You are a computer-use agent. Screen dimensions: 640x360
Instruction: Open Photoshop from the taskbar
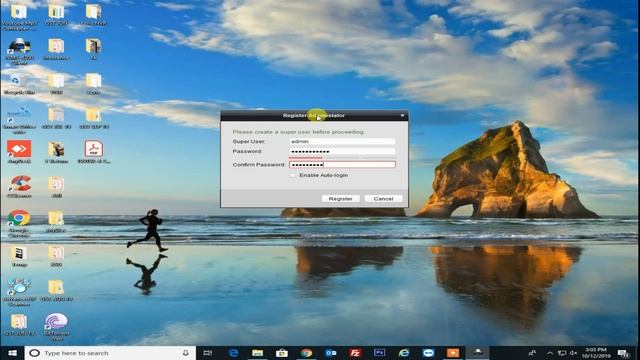pyautogui.click(x=380, y=353)
